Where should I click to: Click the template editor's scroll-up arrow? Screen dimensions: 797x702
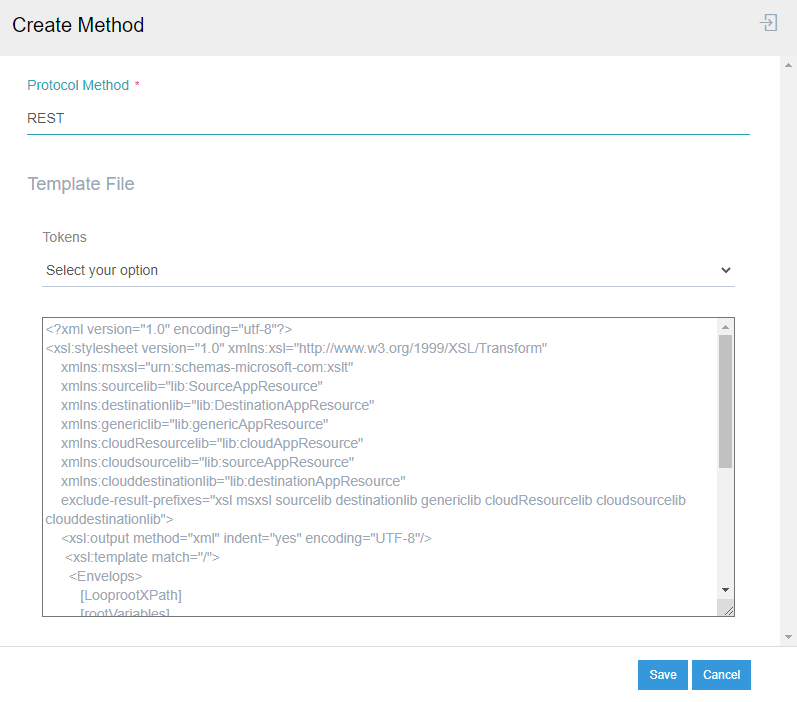click(726, 327)
